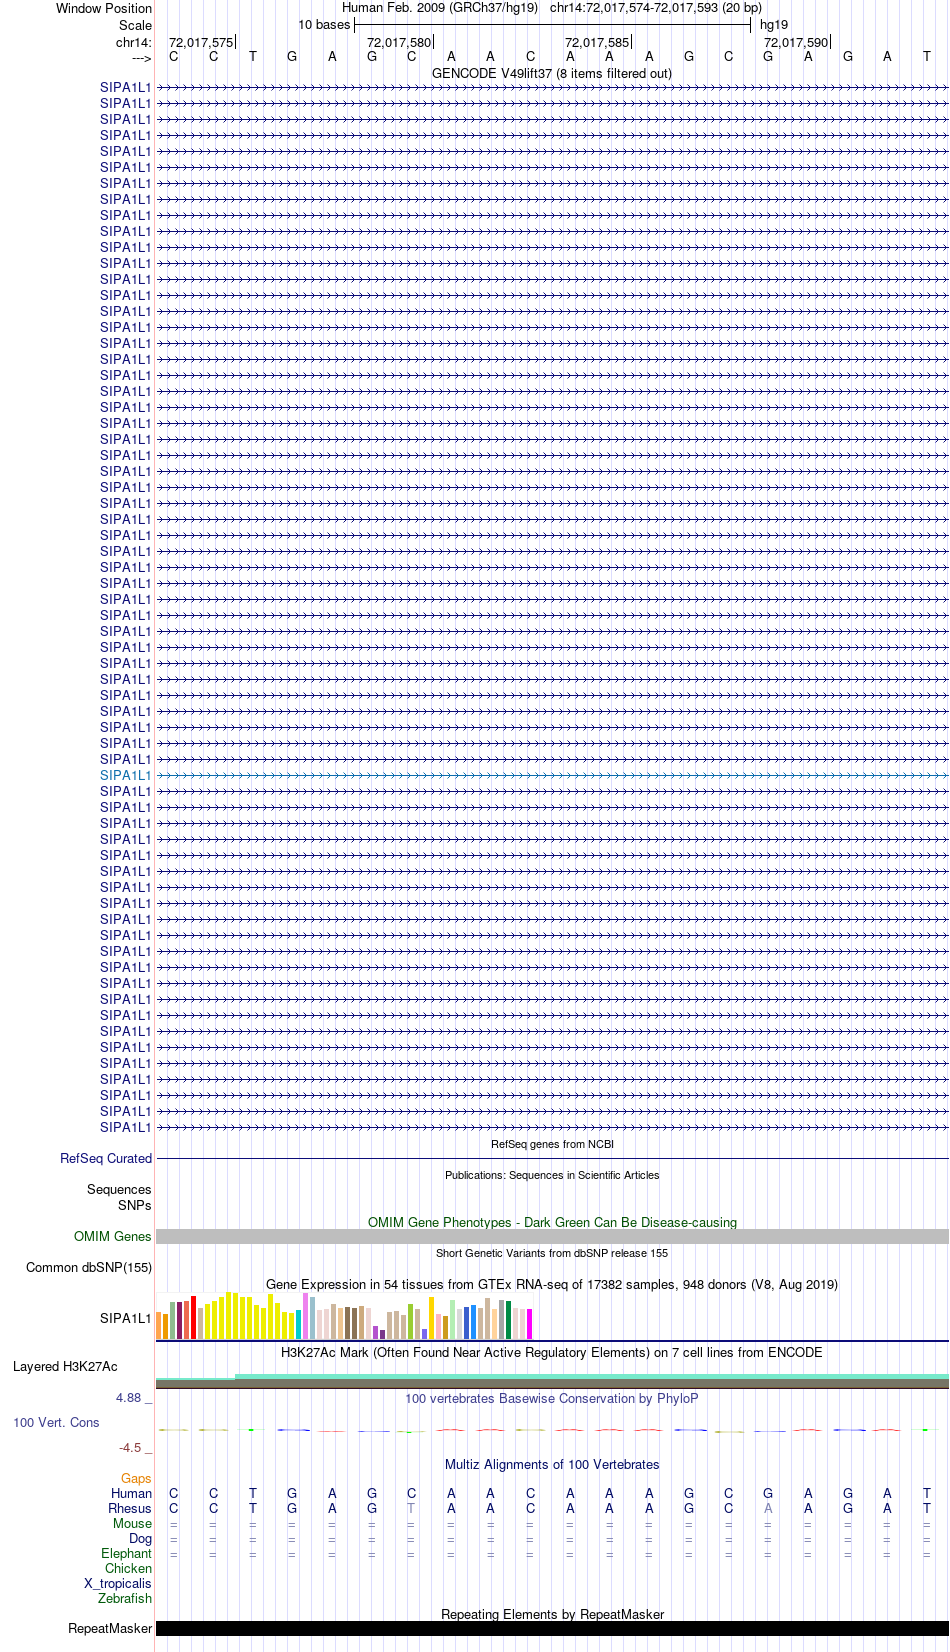The height and width of the screenshot is (1652, 950).
Task: Open the Common dbSNP(155) track label
Action: coord(89,1267)
